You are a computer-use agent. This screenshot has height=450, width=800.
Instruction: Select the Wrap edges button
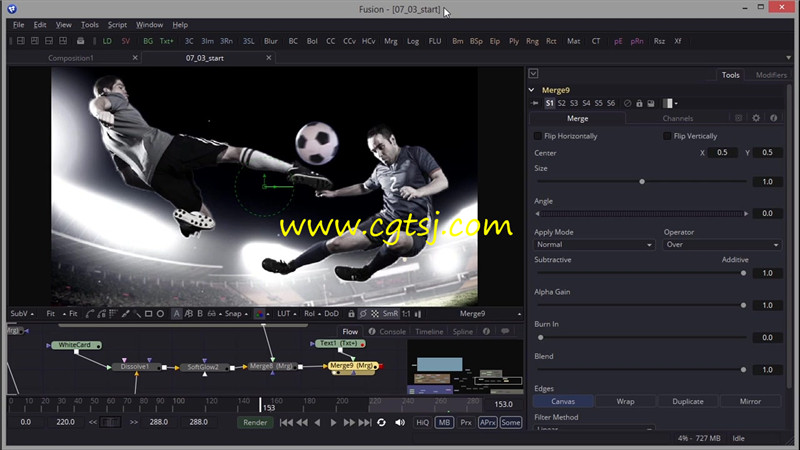625,402
